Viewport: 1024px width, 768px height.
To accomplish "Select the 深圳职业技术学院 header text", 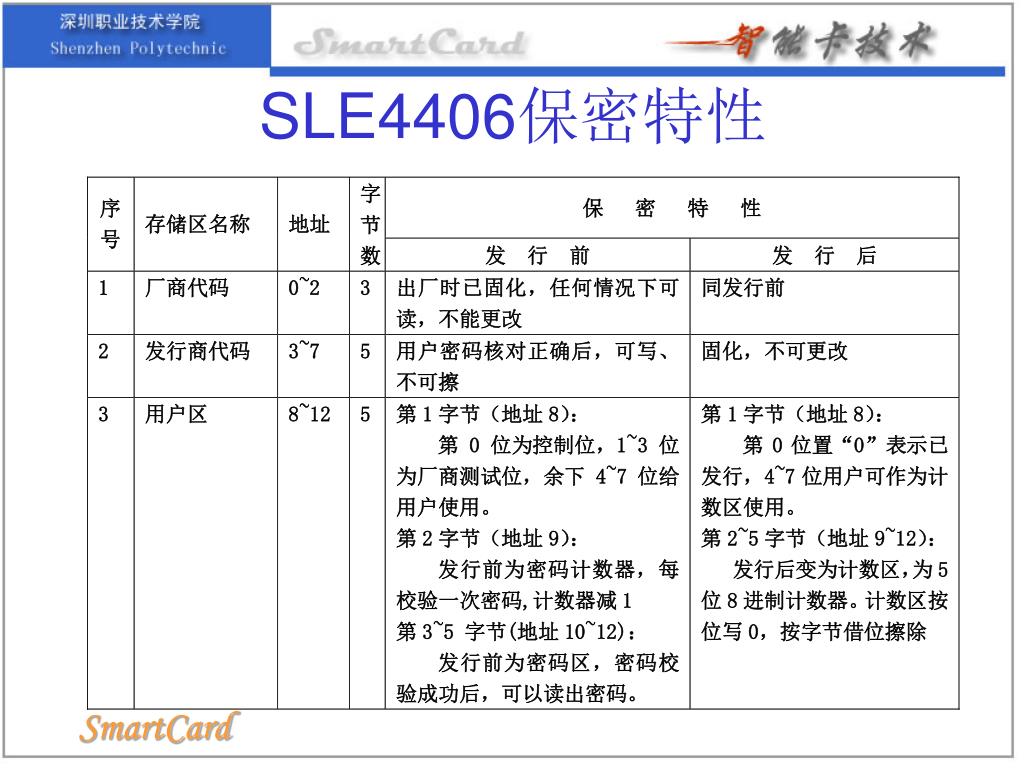I will (x=130, y=22).
